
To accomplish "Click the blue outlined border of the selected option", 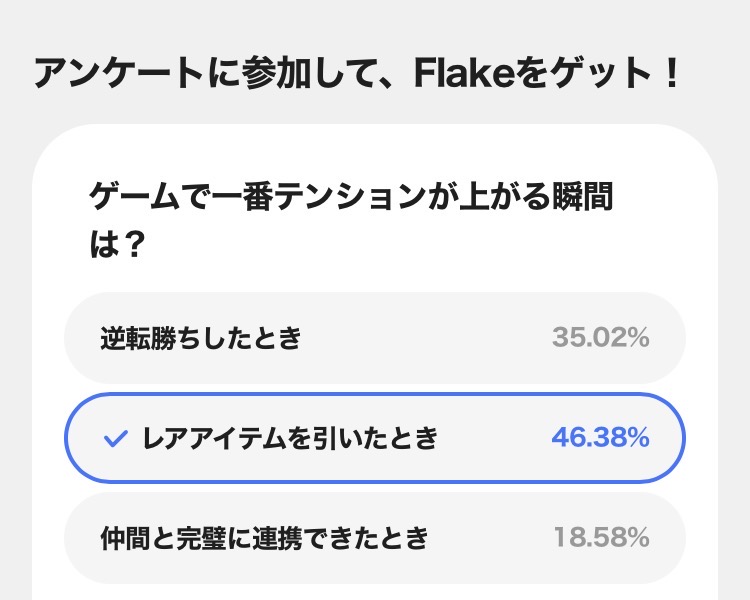I will pos(375,395).
